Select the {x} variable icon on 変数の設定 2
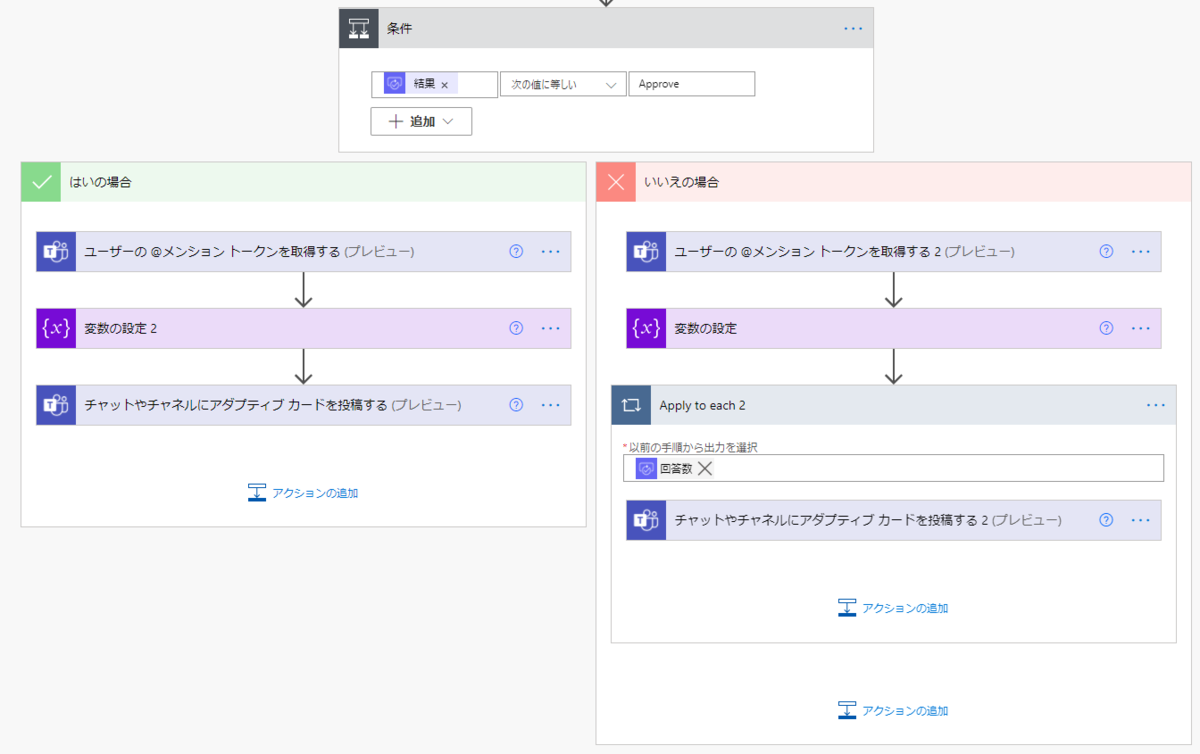Screen dimensions: 1200x754 [x=56, y=328]
